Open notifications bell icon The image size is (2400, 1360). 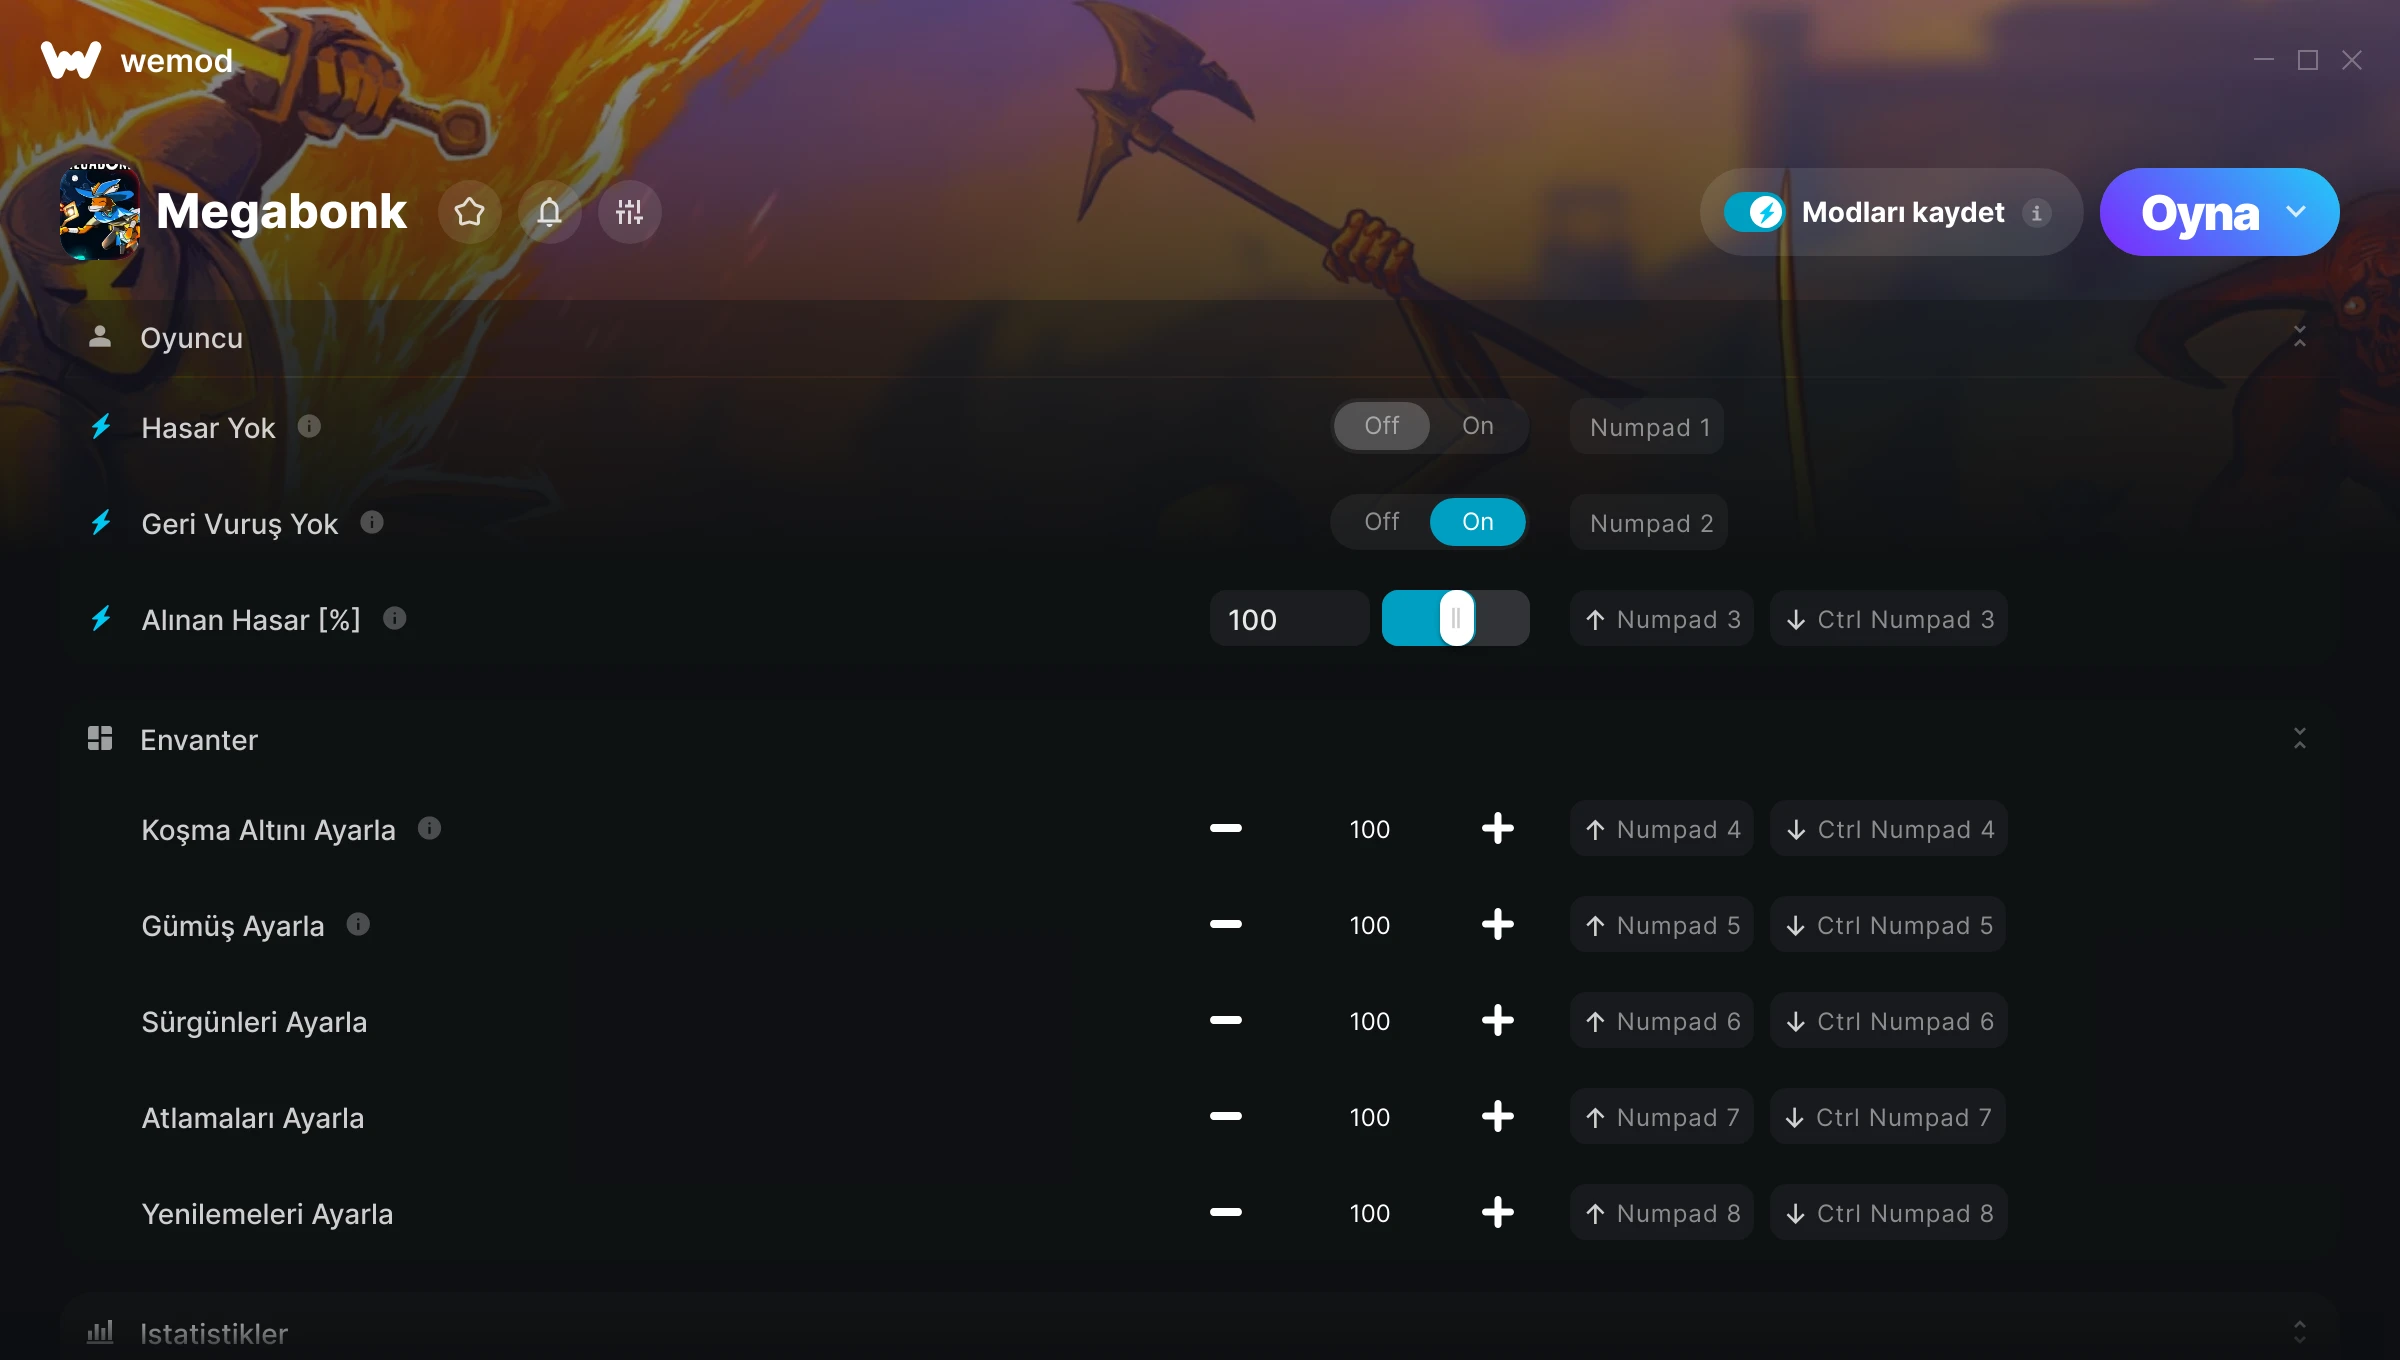click(549, 212)
